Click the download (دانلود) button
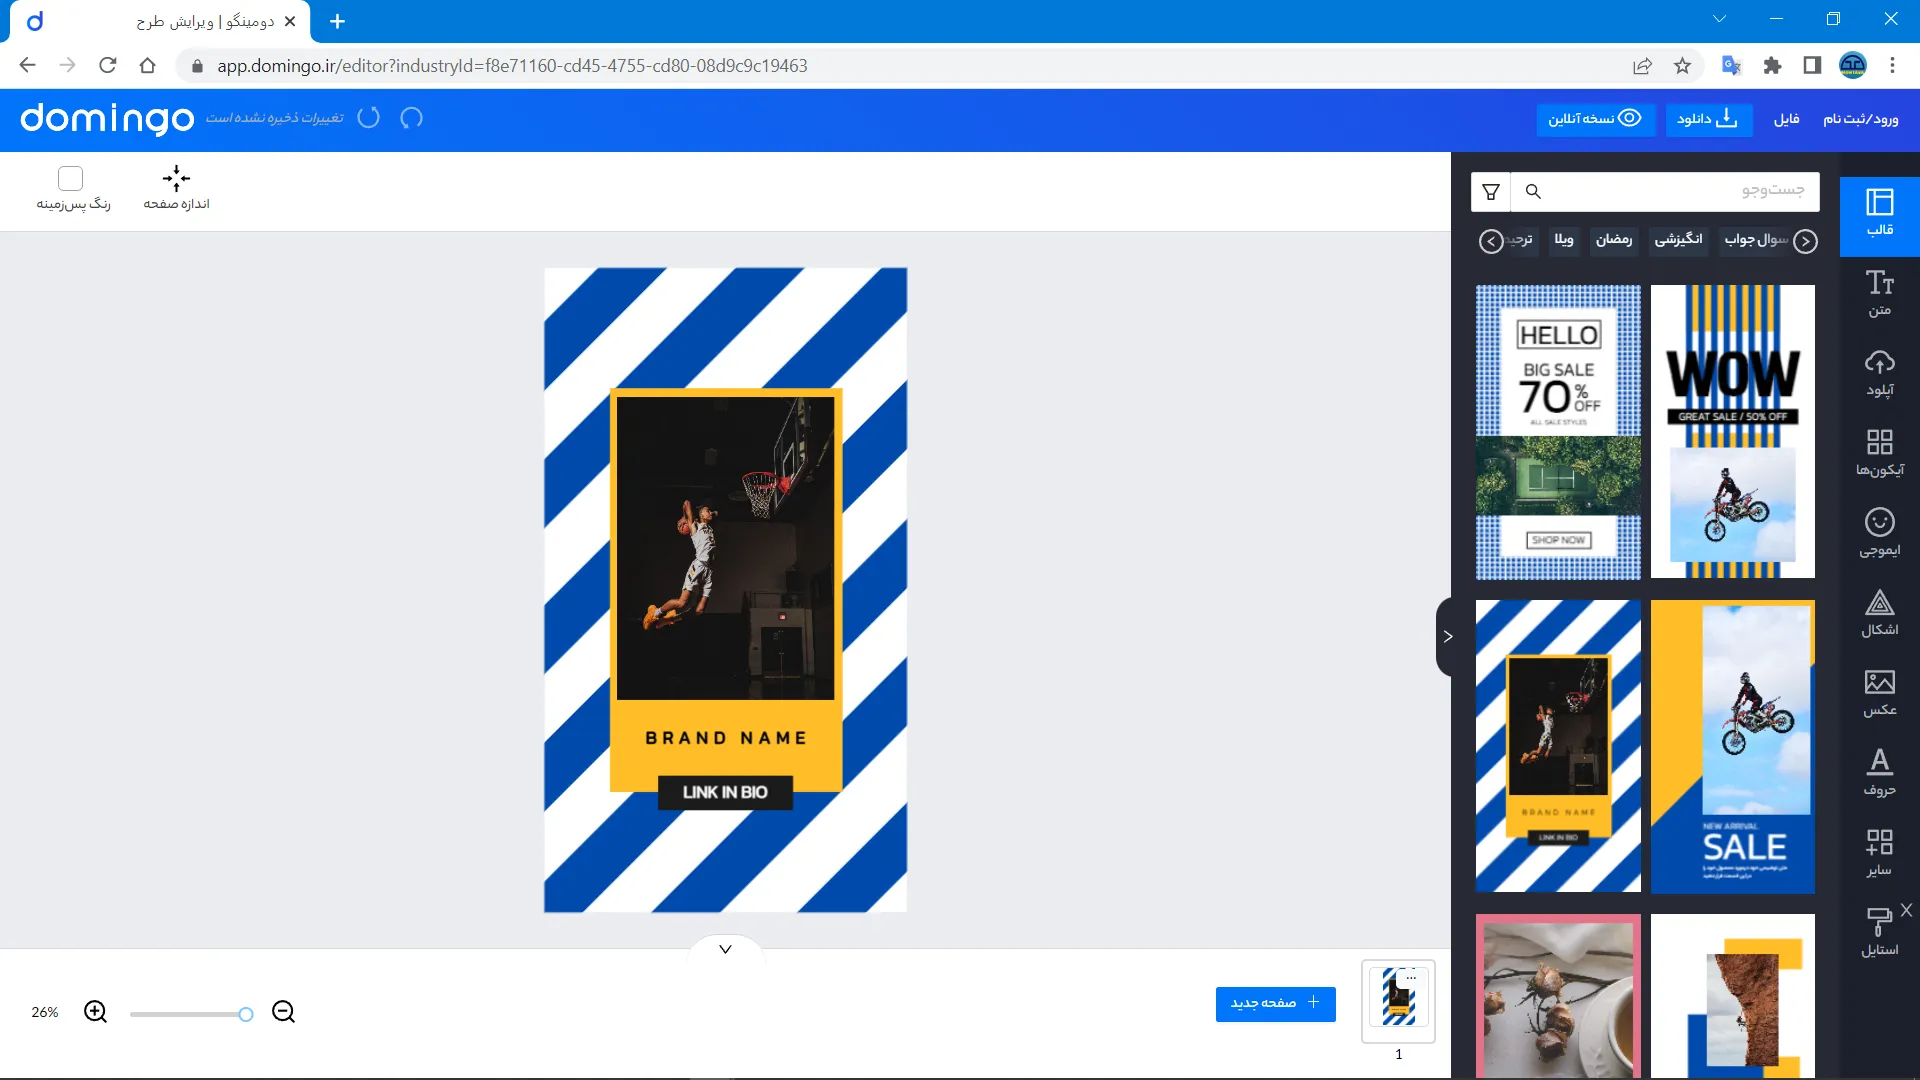 pos(1708,119)
